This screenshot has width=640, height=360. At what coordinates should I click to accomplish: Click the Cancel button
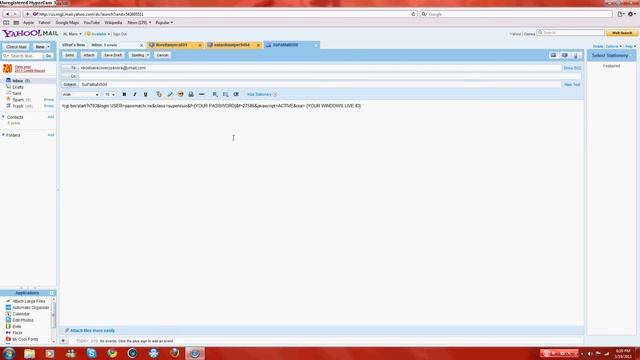162,55
